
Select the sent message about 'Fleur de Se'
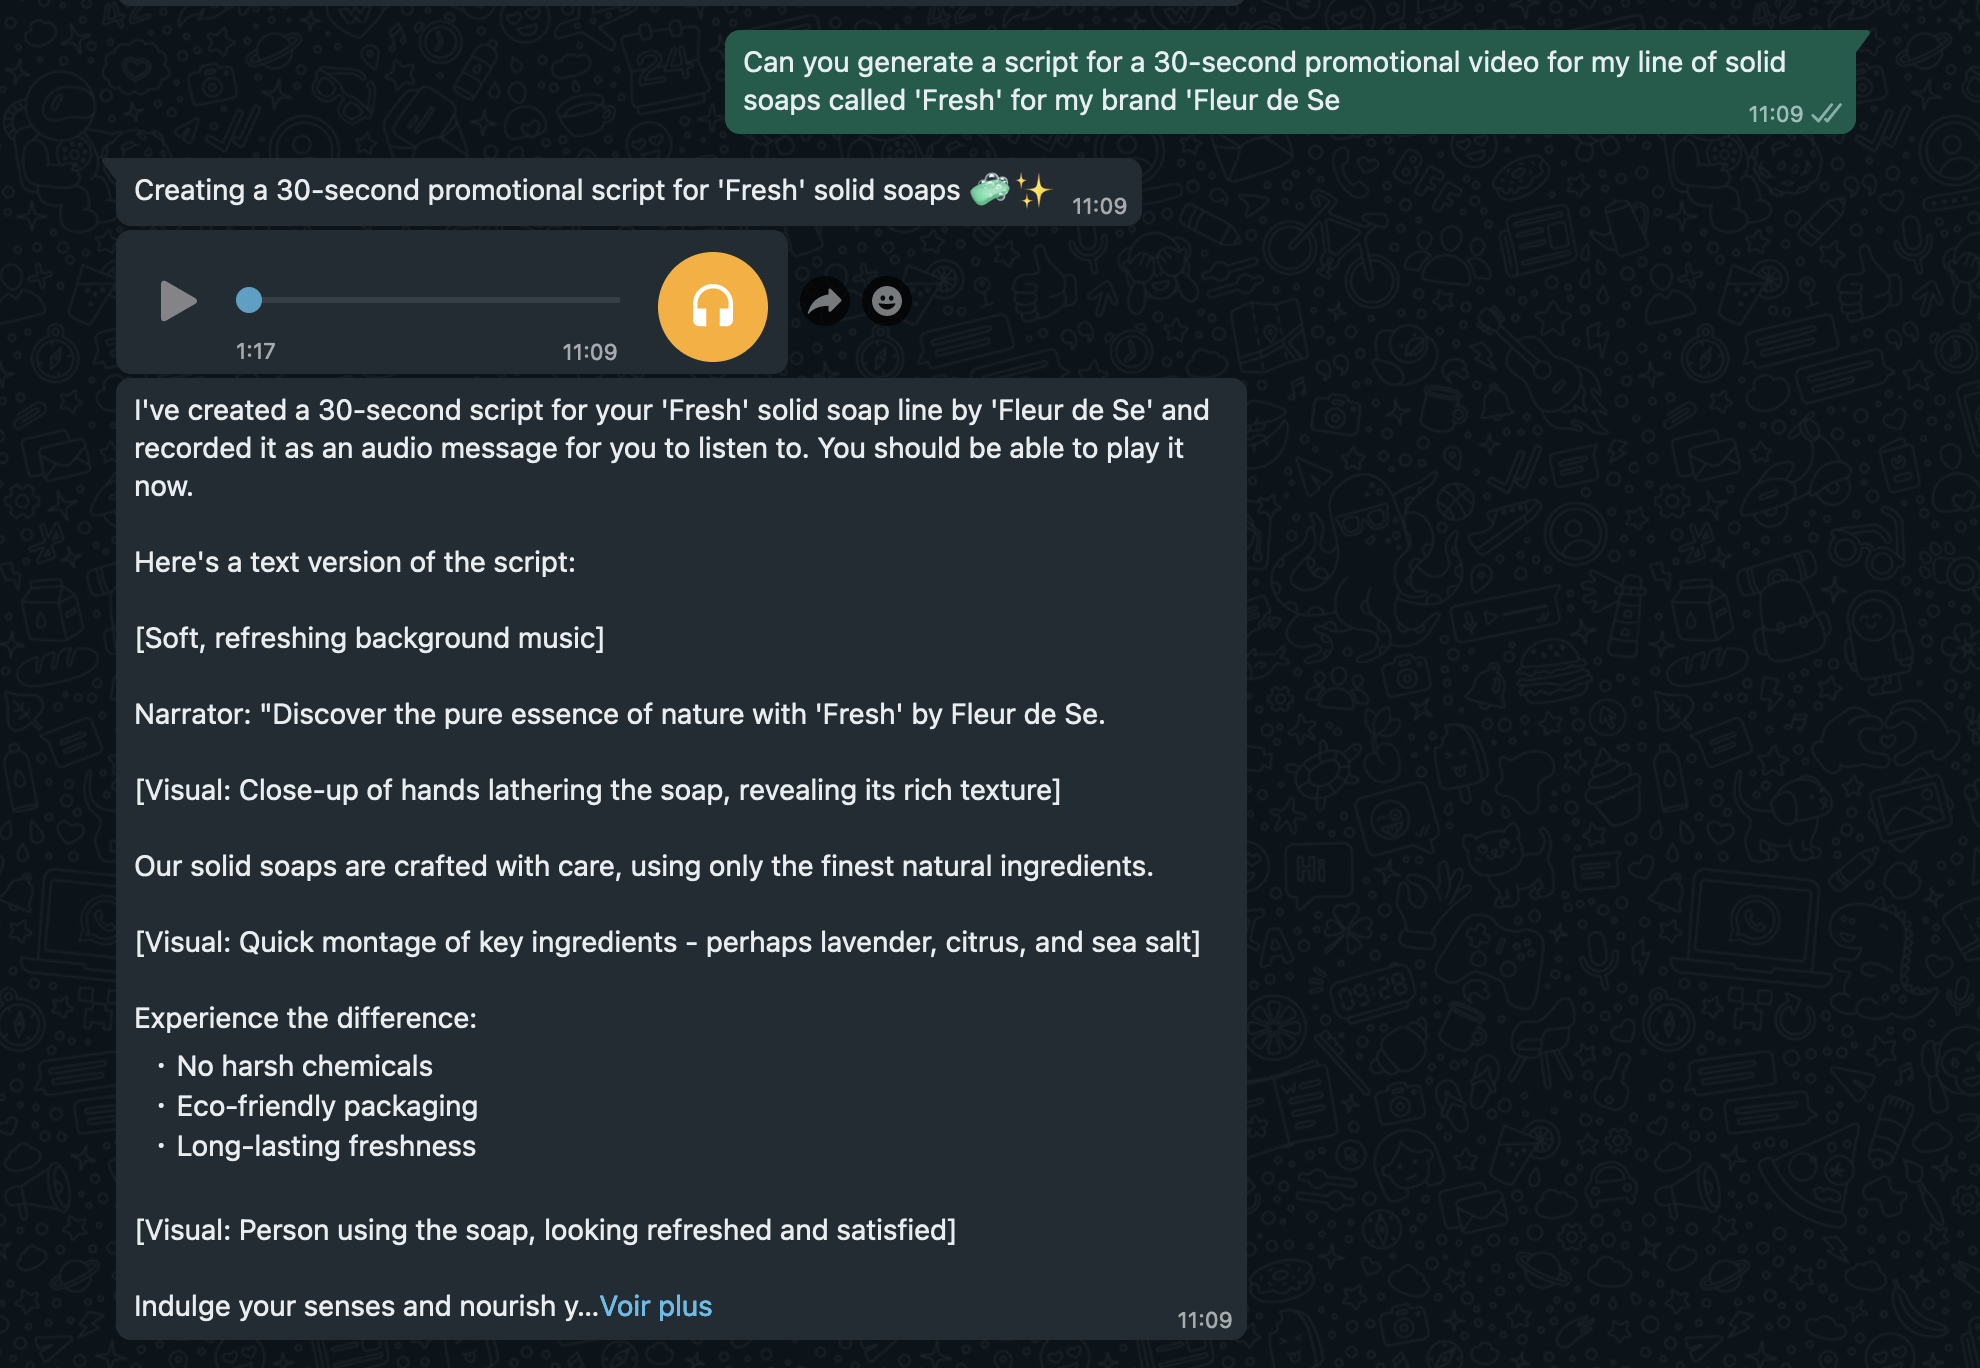(x=1290, y=82)
